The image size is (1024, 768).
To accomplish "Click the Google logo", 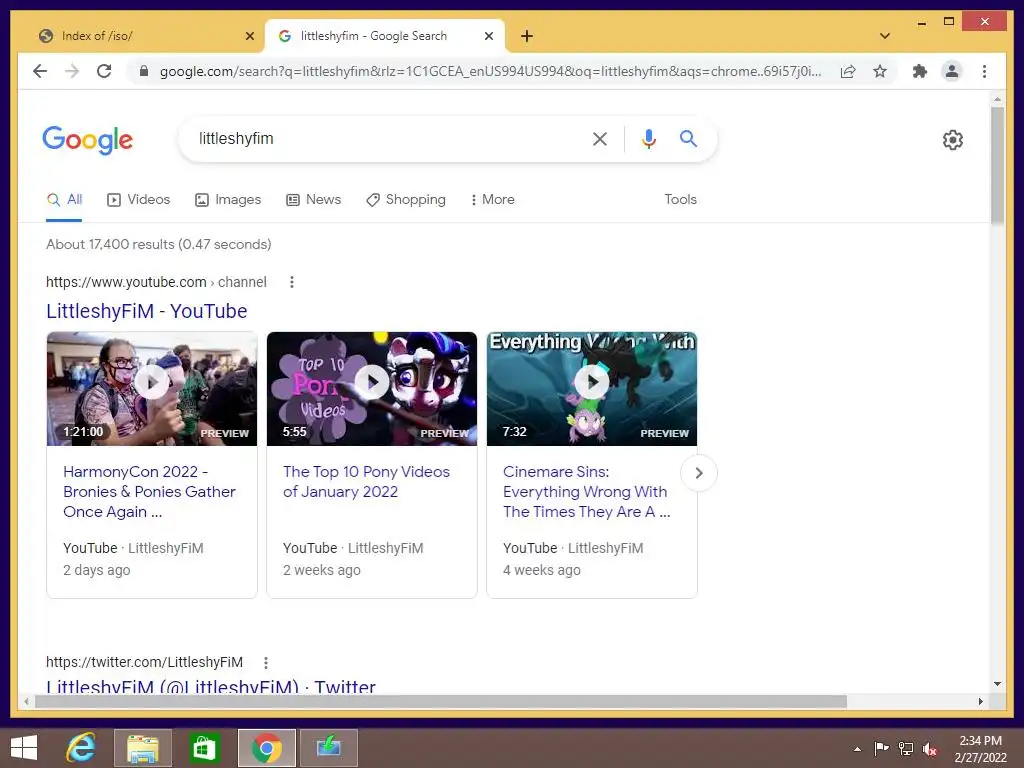I will coord(88,140).
